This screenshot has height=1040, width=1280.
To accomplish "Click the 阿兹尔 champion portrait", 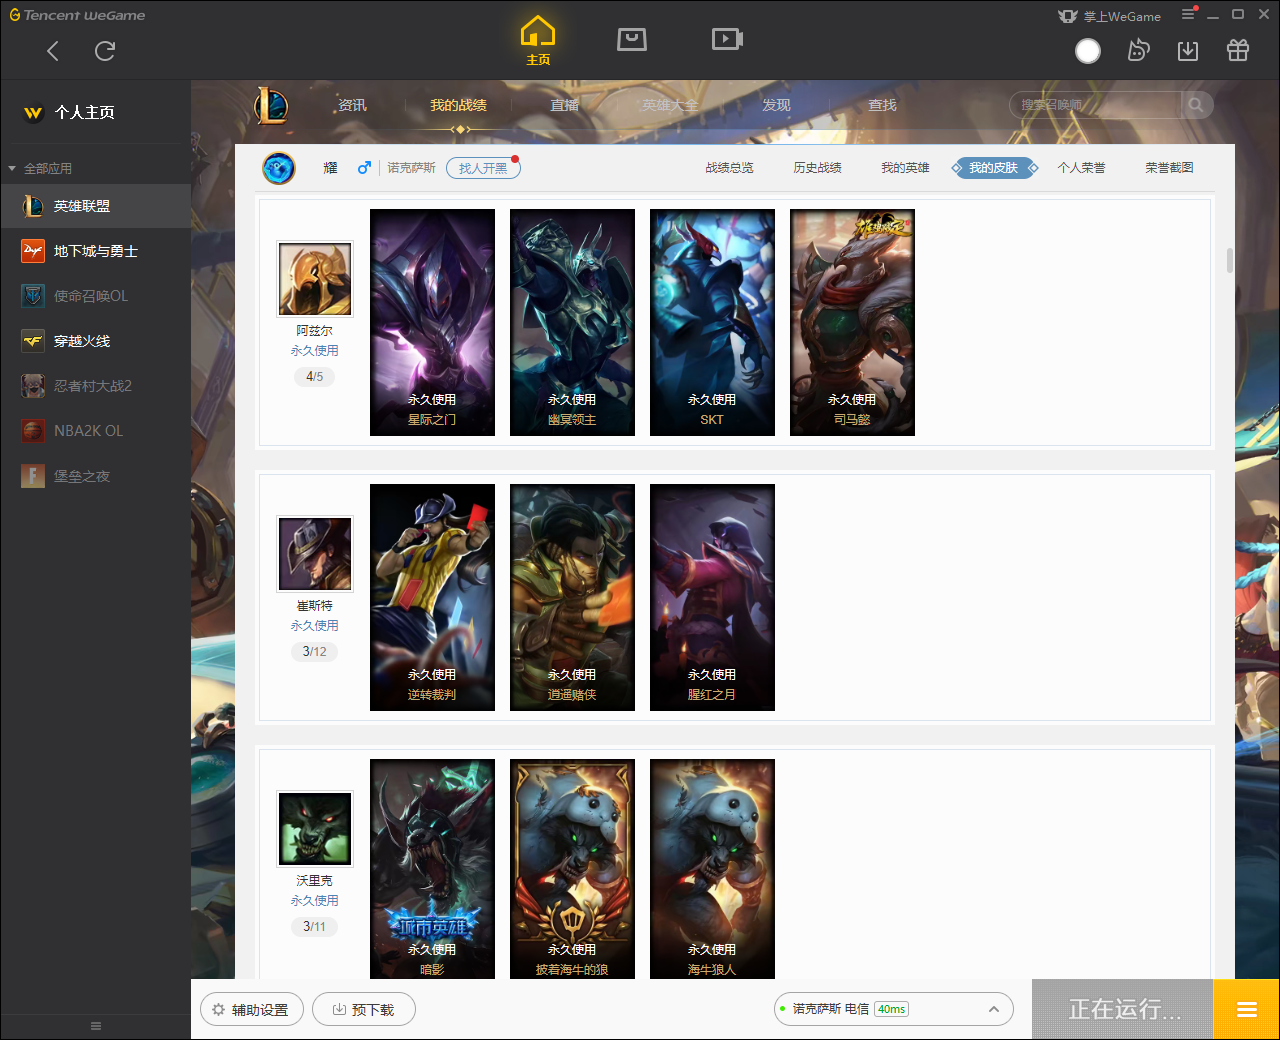I will (315, 278).
